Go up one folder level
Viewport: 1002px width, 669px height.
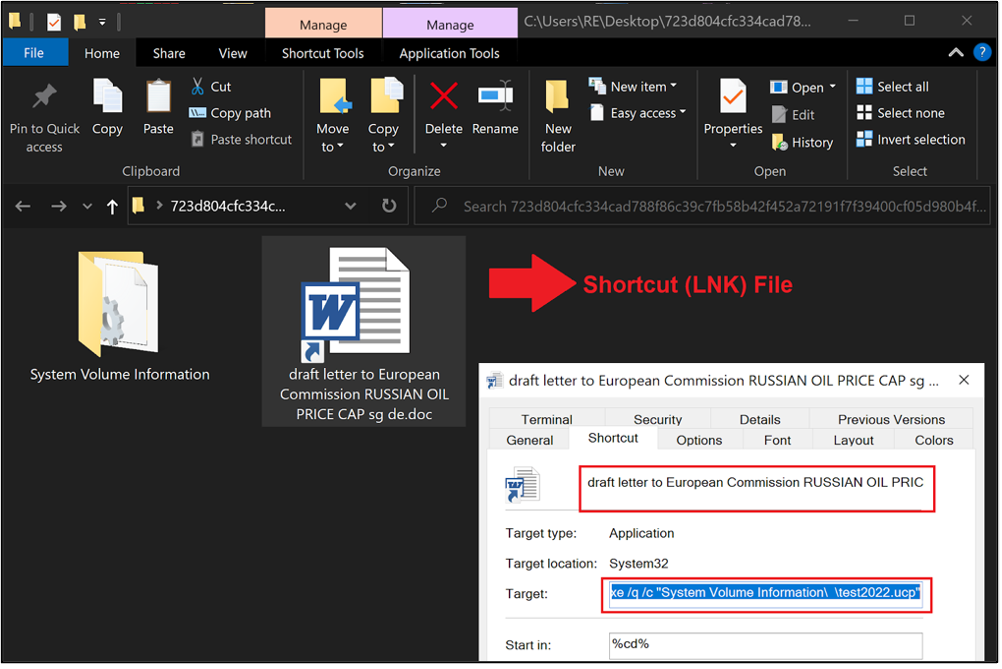pos(112,206)
